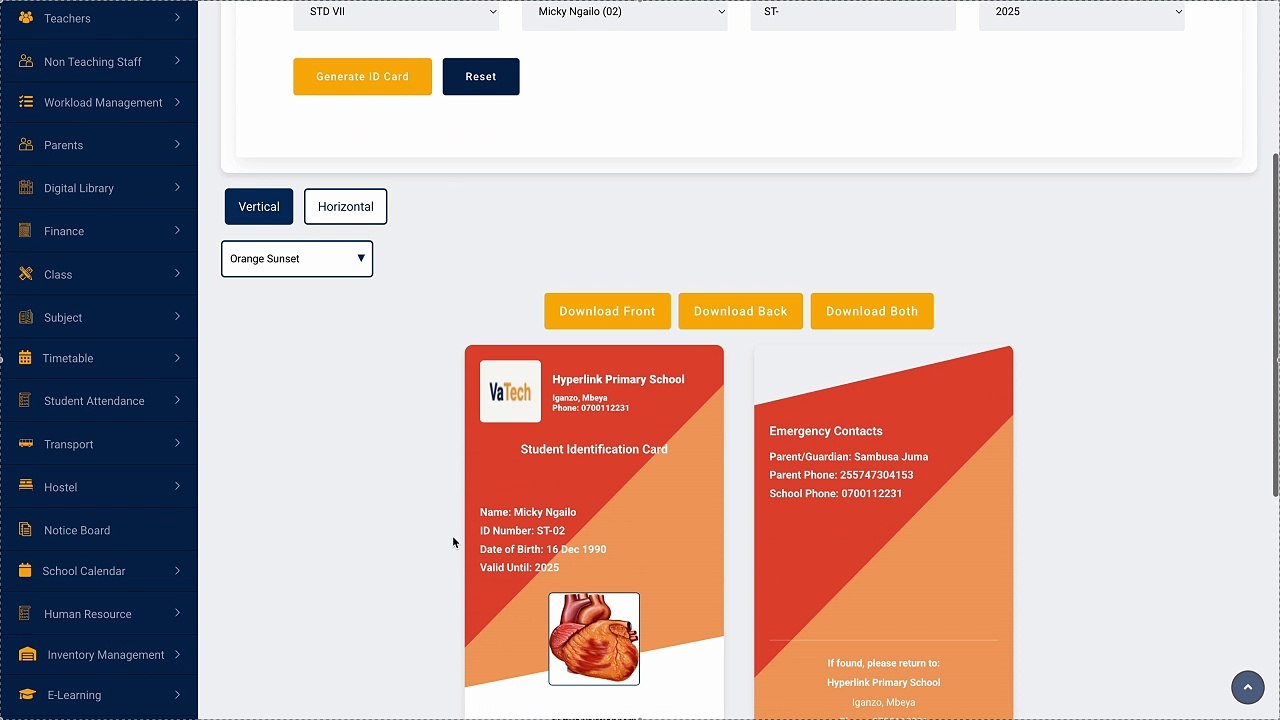Screen dimensions: 1280x720
Task: Open the Hostel menu item
Action: (99, 487)
